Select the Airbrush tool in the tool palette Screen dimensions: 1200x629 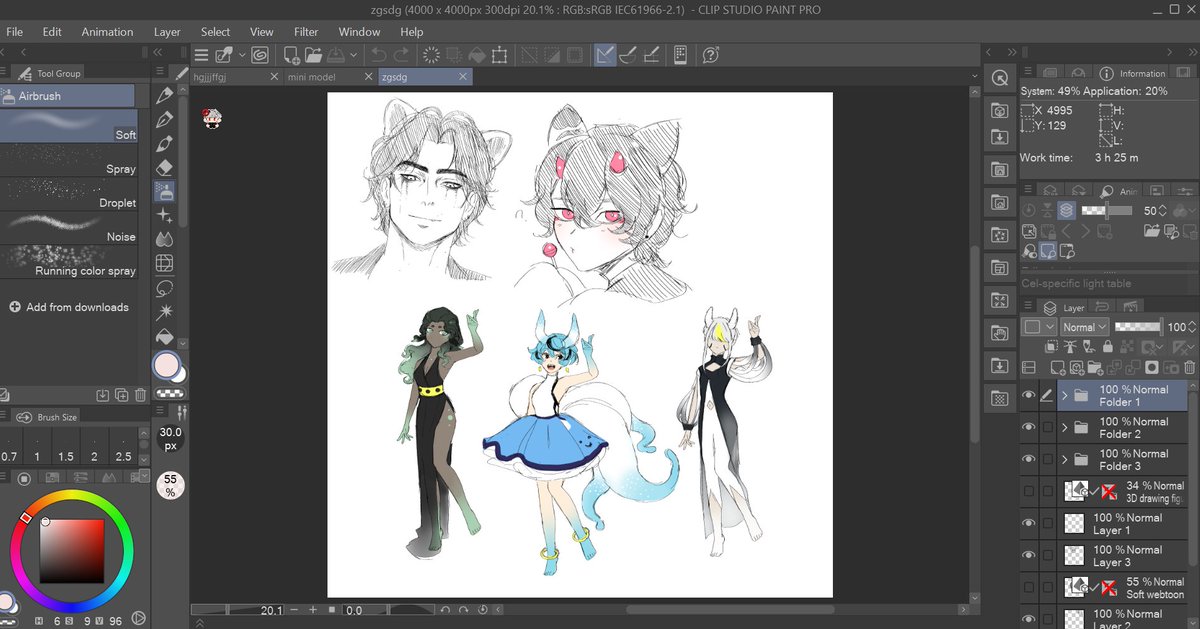tap(166, 191)
